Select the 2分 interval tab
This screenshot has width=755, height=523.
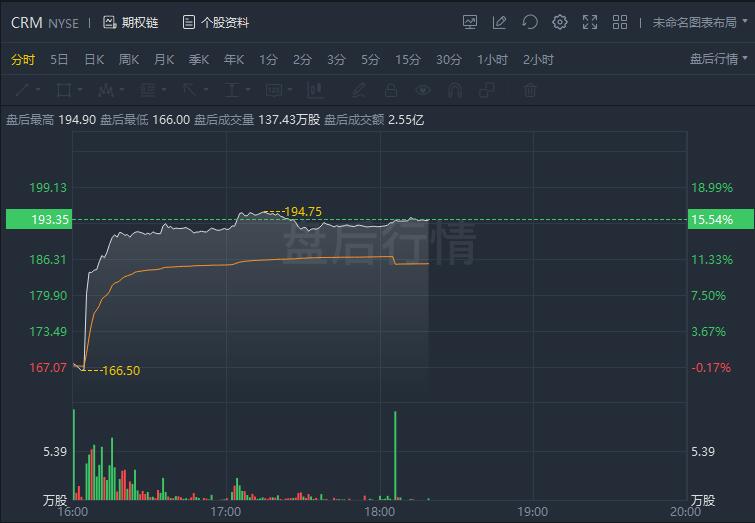click(302, 60)
